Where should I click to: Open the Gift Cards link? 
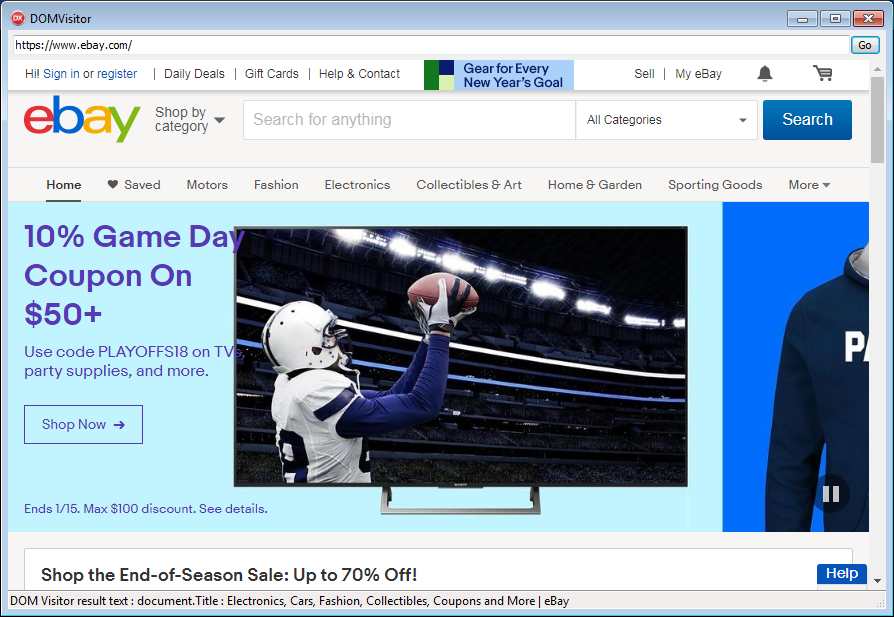(x=271, y=74)
